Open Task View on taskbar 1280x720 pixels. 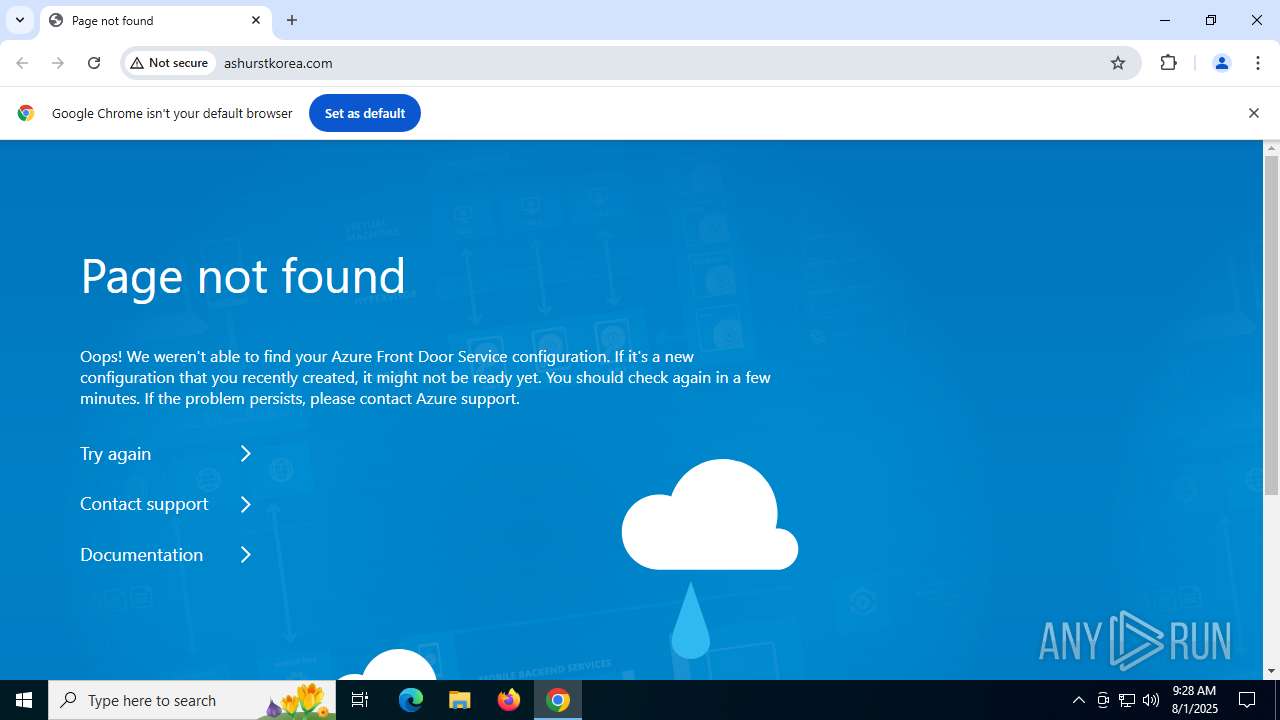(x=360, y=700)
